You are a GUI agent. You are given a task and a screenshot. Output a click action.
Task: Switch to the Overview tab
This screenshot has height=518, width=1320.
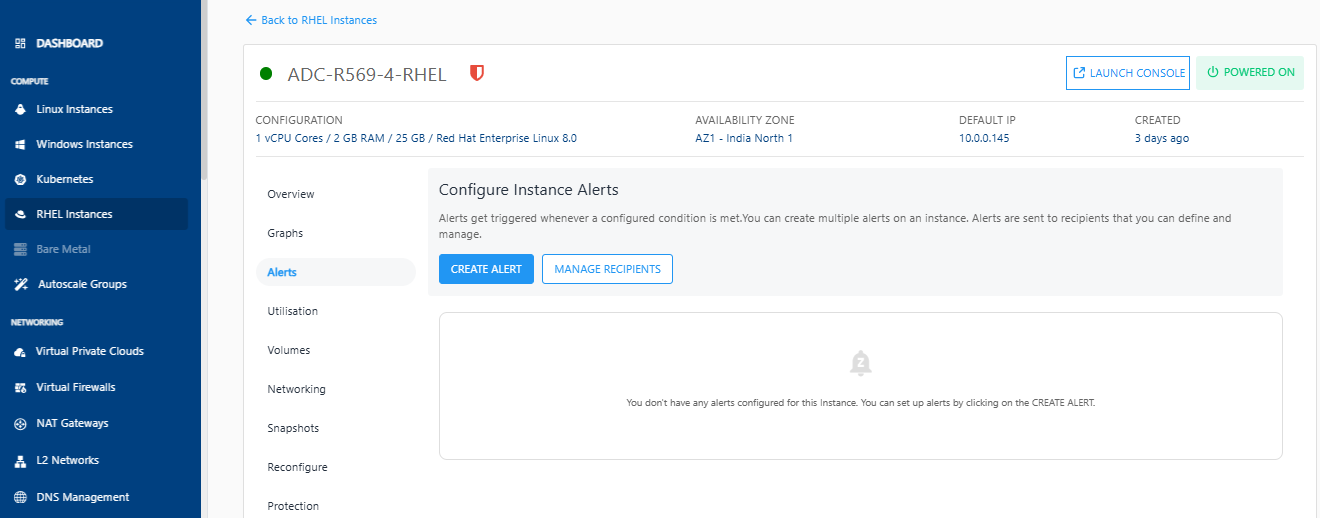[291, 194]
